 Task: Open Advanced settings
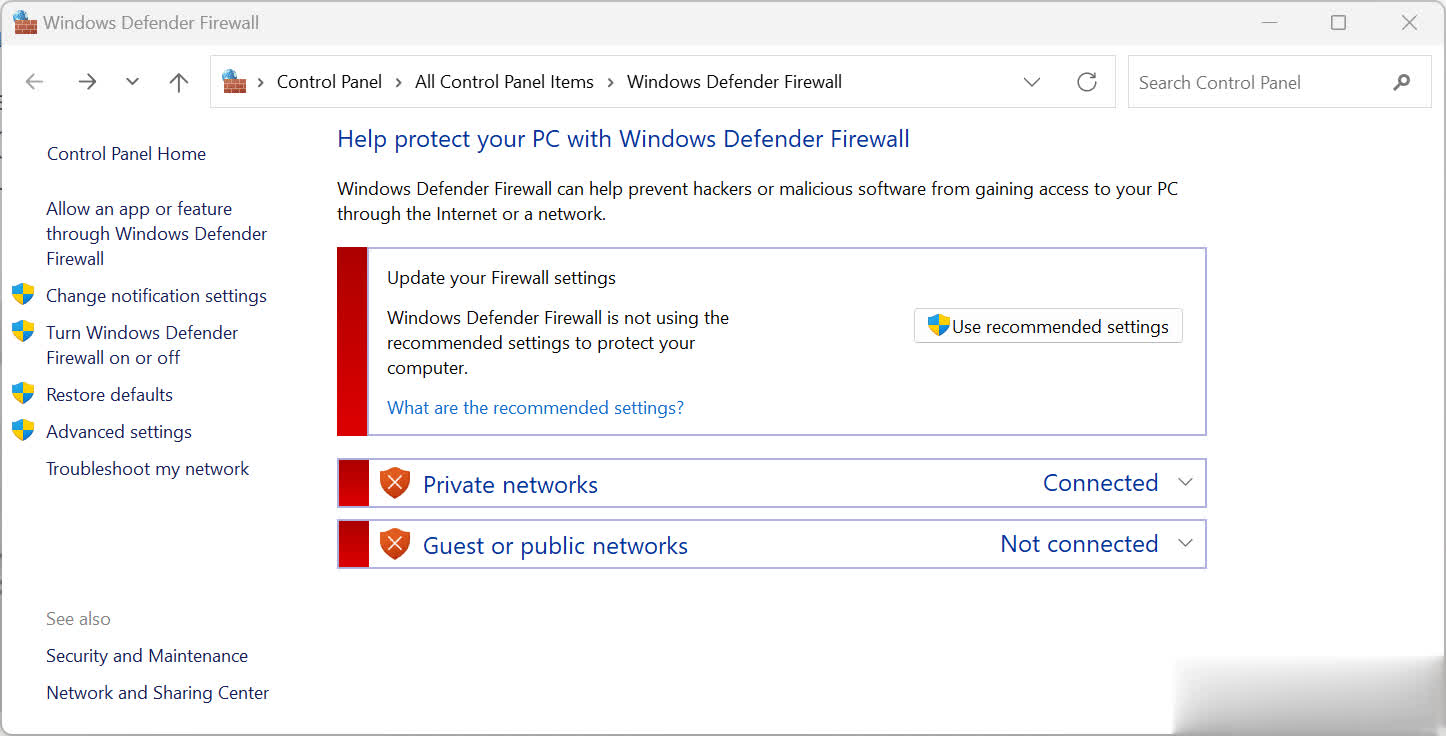point(119,432)
